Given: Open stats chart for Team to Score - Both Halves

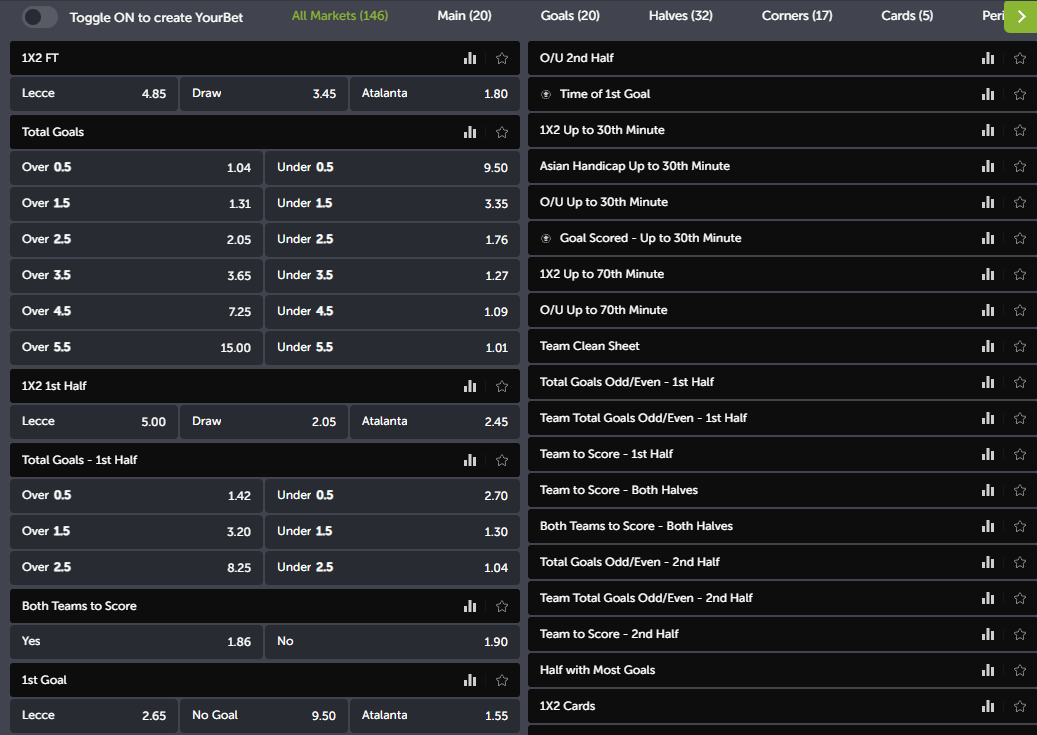Looking at the screenshot, I should coord(987,490).
